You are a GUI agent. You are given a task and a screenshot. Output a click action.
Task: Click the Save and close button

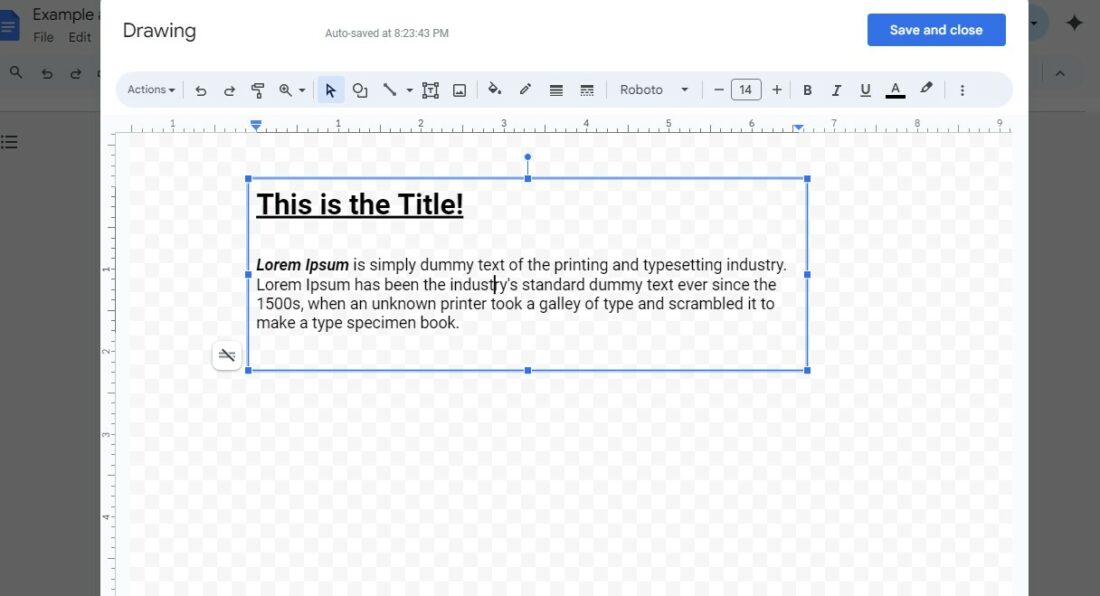(x=936, y=30)
